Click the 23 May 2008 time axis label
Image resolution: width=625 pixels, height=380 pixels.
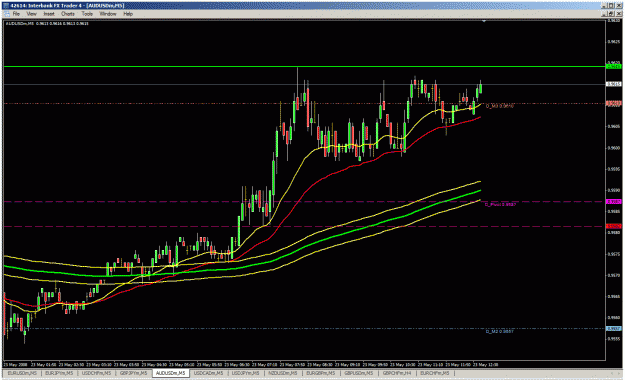[15, 364]
